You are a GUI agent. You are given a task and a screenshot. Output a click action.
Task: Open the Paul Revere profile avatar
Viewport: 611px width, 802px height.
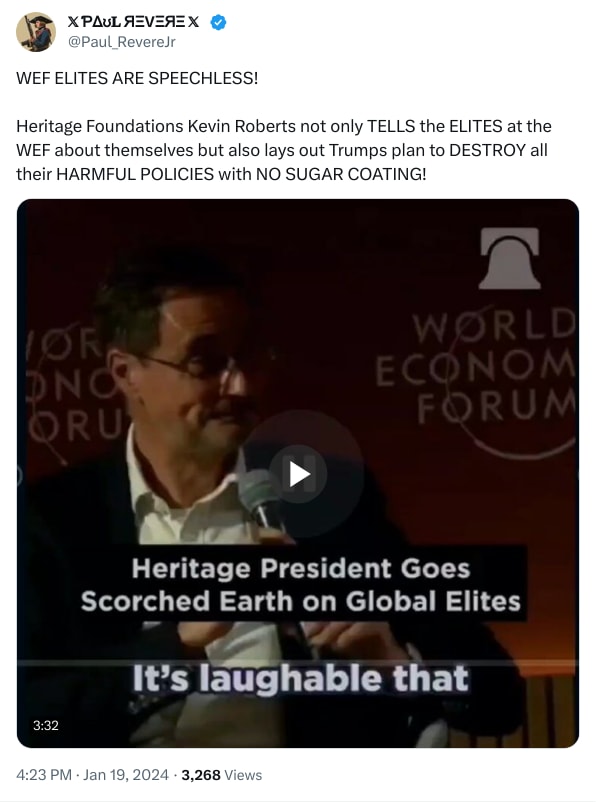pos(35,32)
